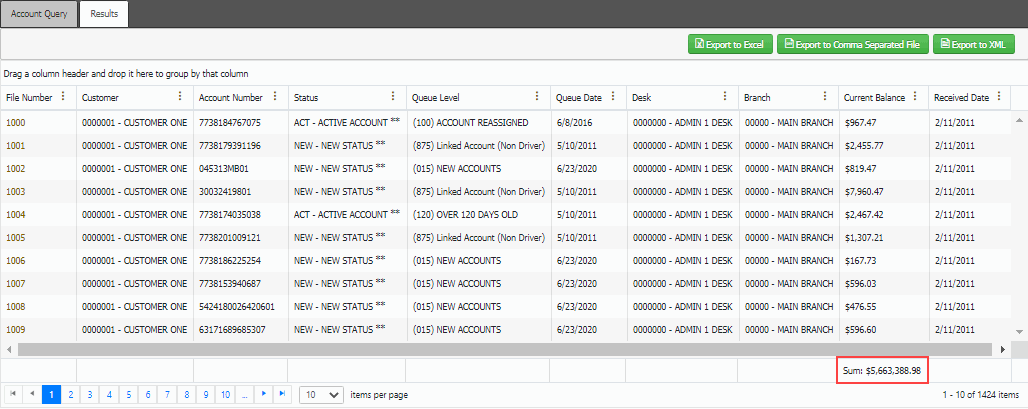This screenshot has width=1028, height=409.
Task: Click the horizontal scrollbar of the grid
Action: coord(500,350)
